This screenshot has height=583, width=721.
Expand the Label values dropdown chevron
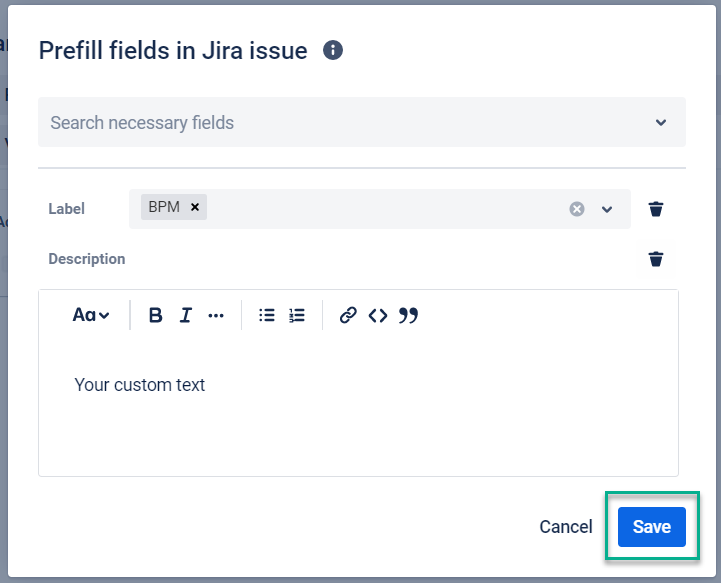tap(607, 209)
